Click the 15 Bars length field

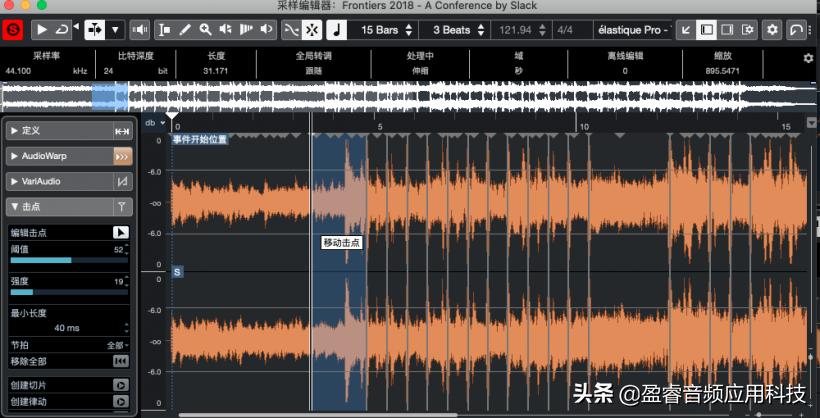(x=379, y=30)
